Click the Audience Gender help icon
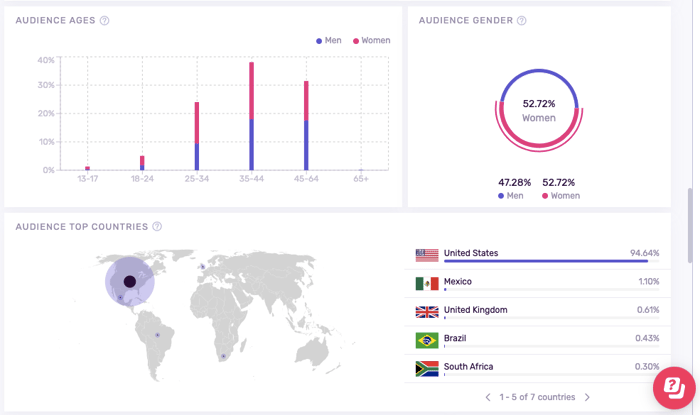The image size is (700, 415). click(522, 20)
